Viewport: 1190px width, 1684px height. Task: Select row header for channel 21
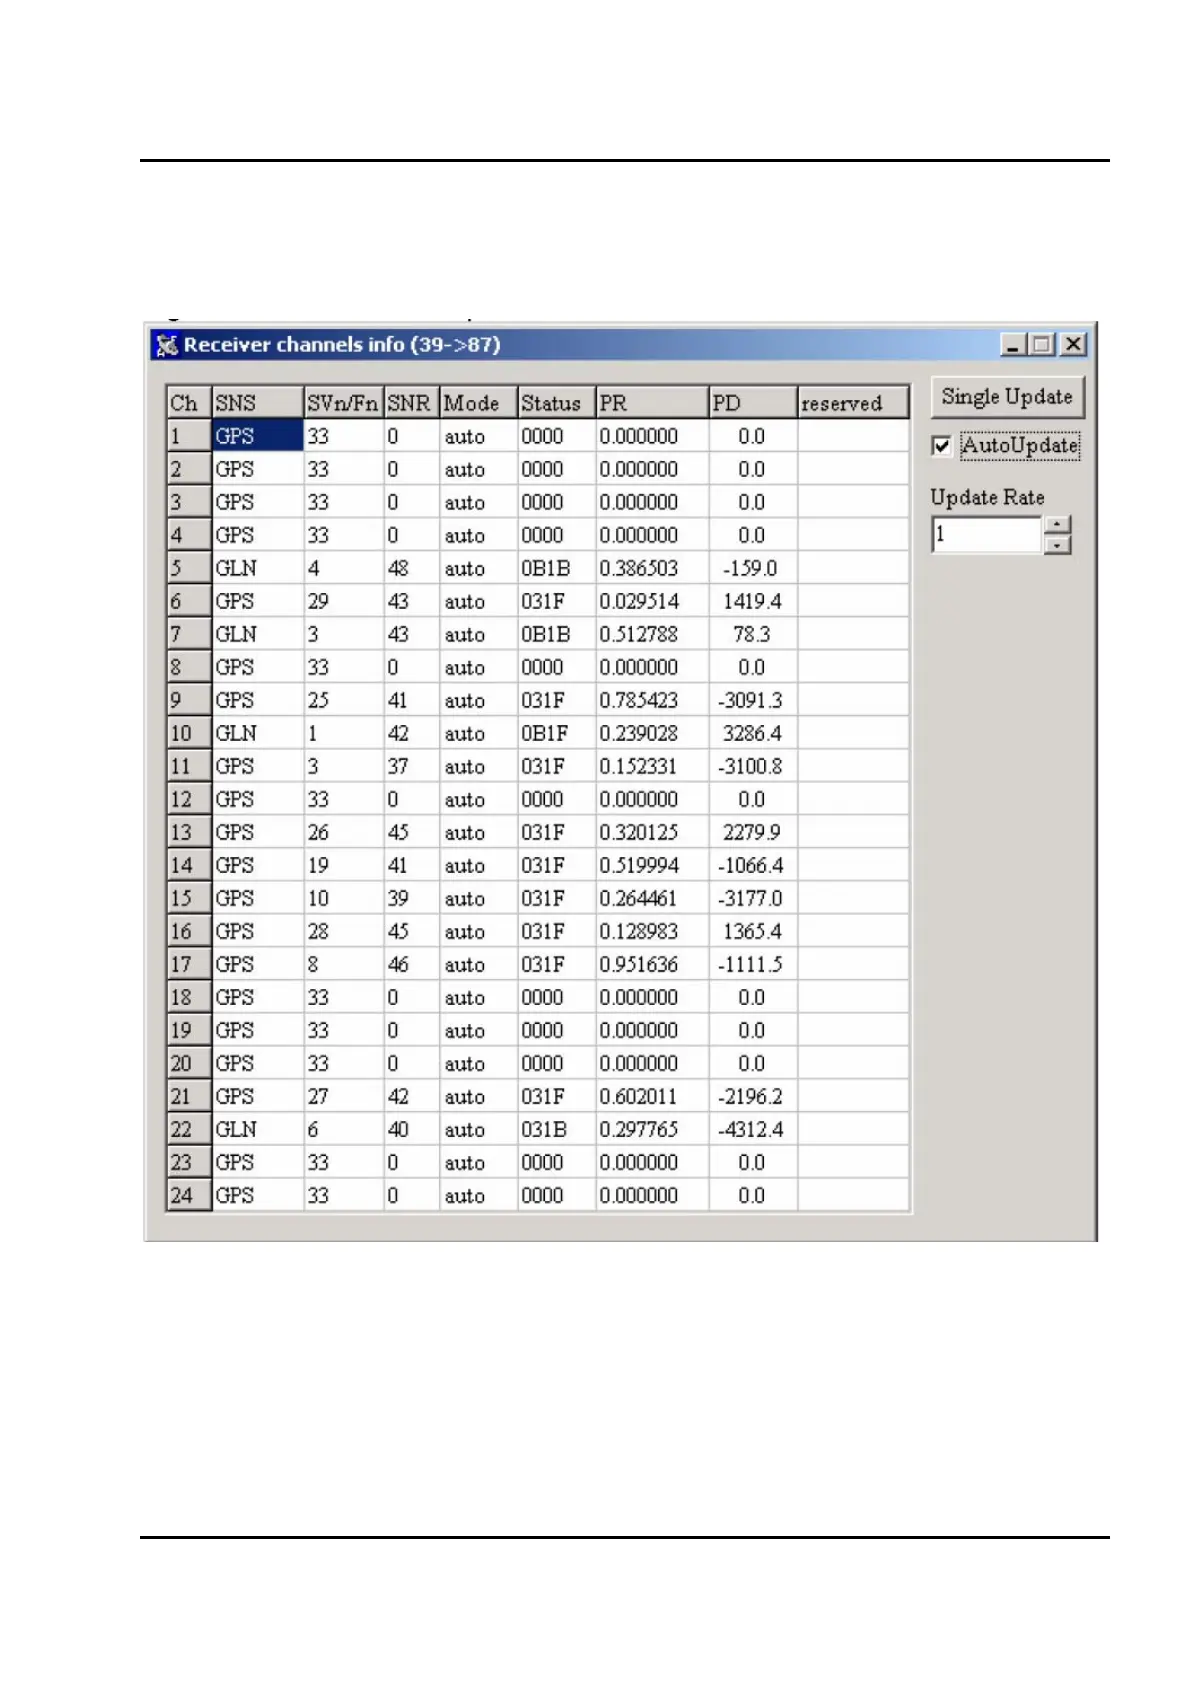[x=189, y=1096]
